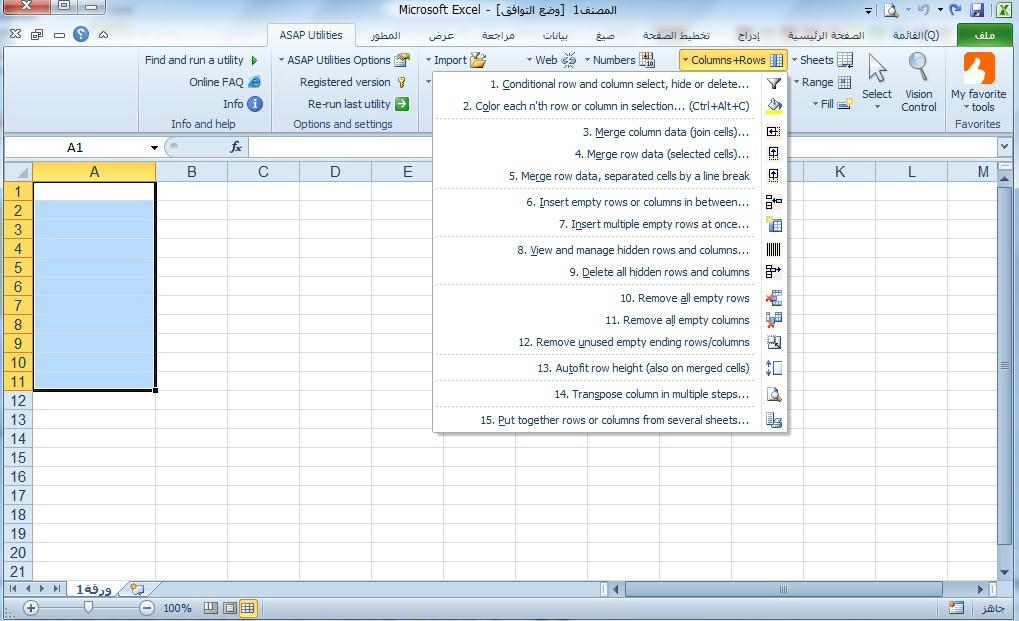Click Find and run a utility

201,60
